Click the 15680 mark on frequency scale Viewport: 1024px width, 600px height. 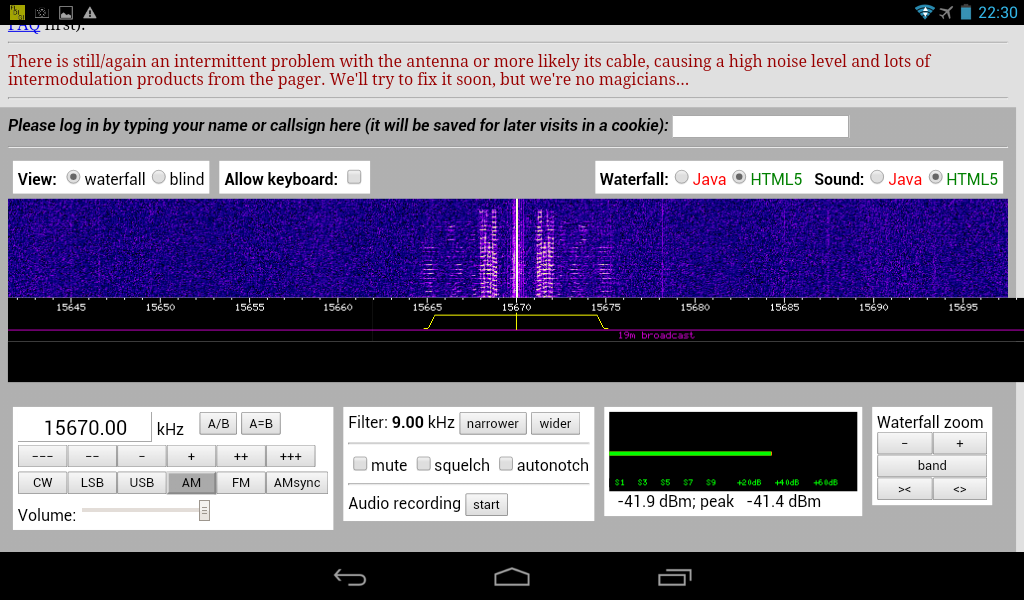pos(695,307)
